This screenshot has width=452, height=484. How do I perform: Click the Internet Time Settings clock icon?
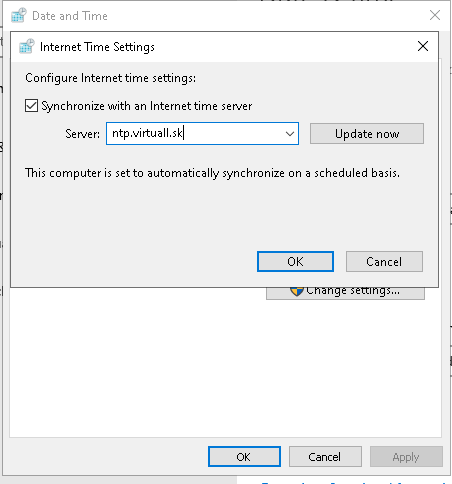click(27, 46)
